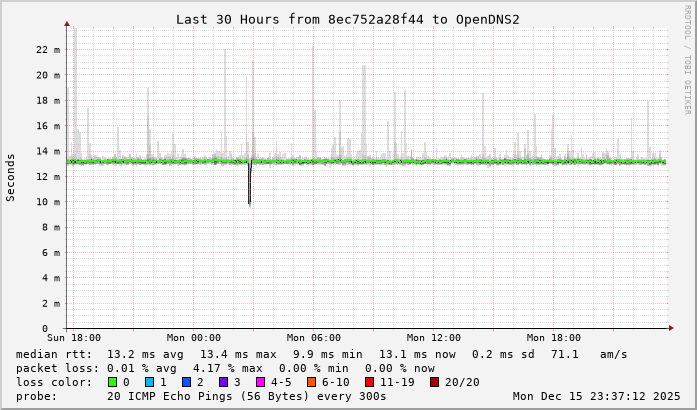Click the green loss color swatch for 0
This screenshot has width=697, height=410.
pos(112,382)
